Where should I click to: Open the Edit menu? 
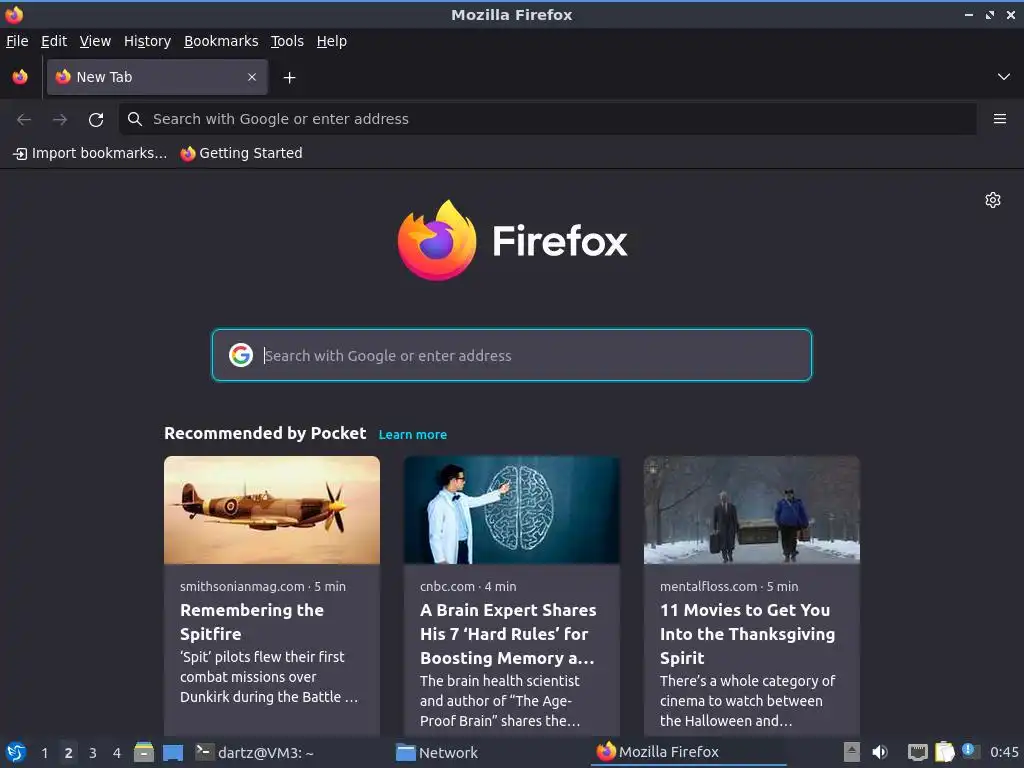coord(54,41)
